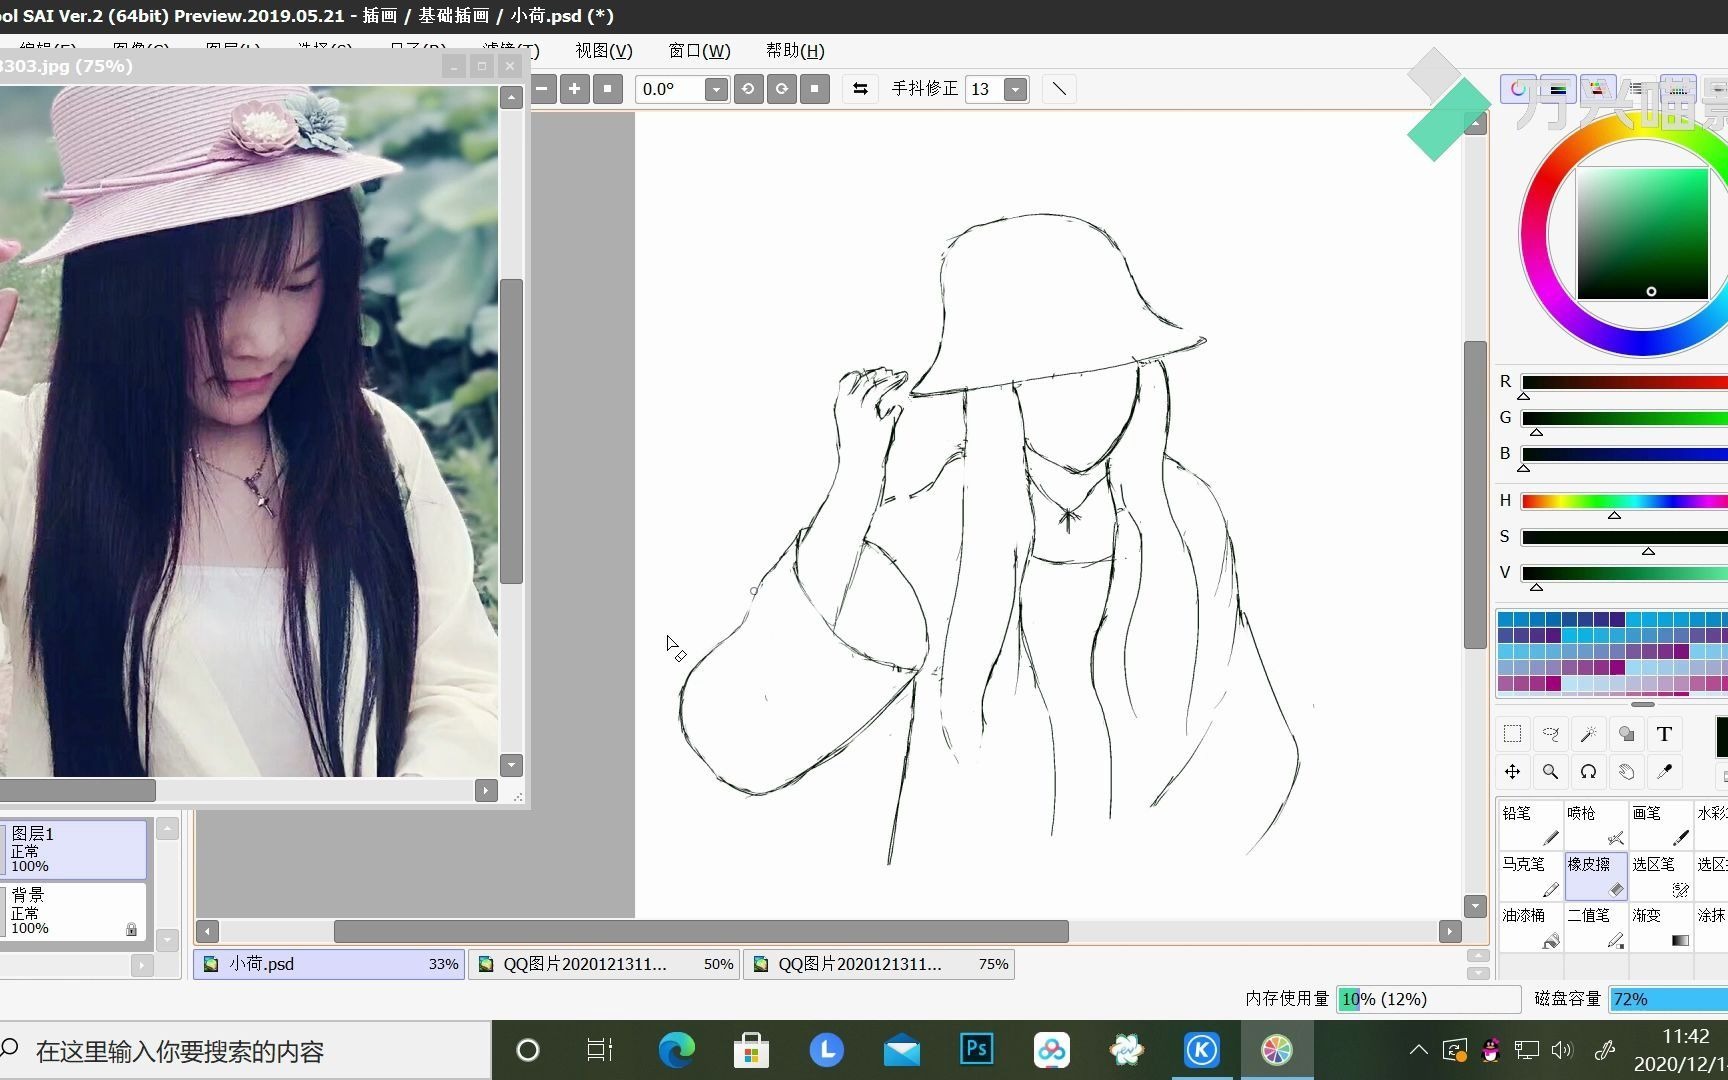
Task: Toggle the gray-scale list panel
Action: point(1636,89)
